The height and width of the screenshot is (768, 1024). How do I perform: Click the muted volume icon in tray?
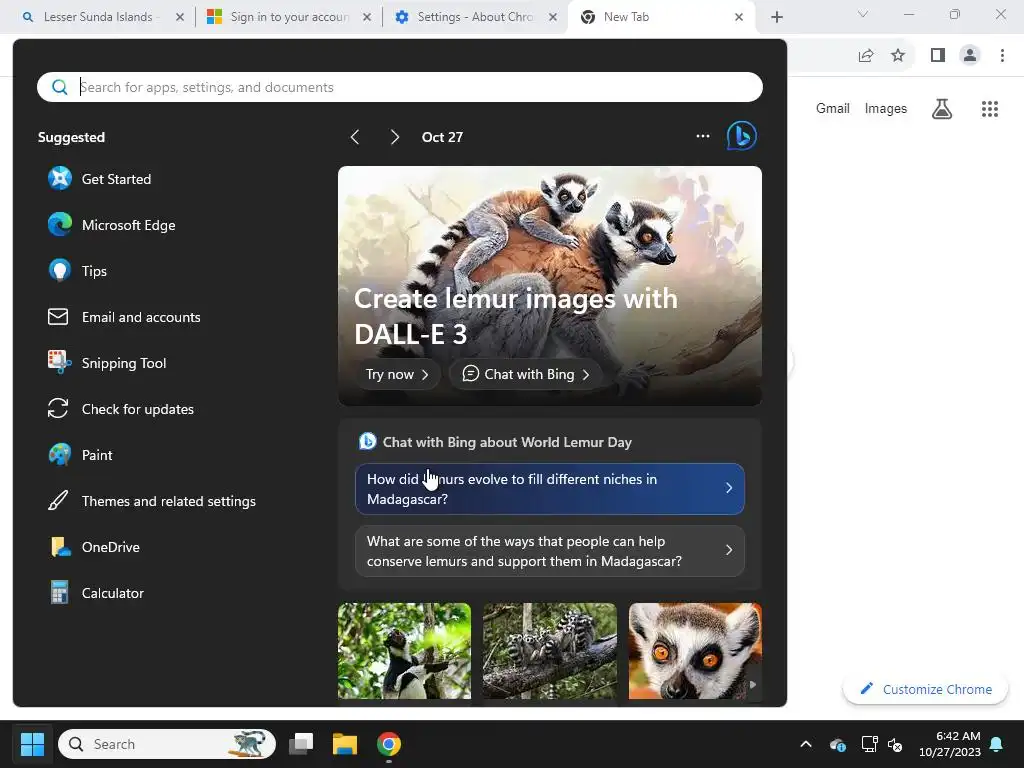point(895,744)
